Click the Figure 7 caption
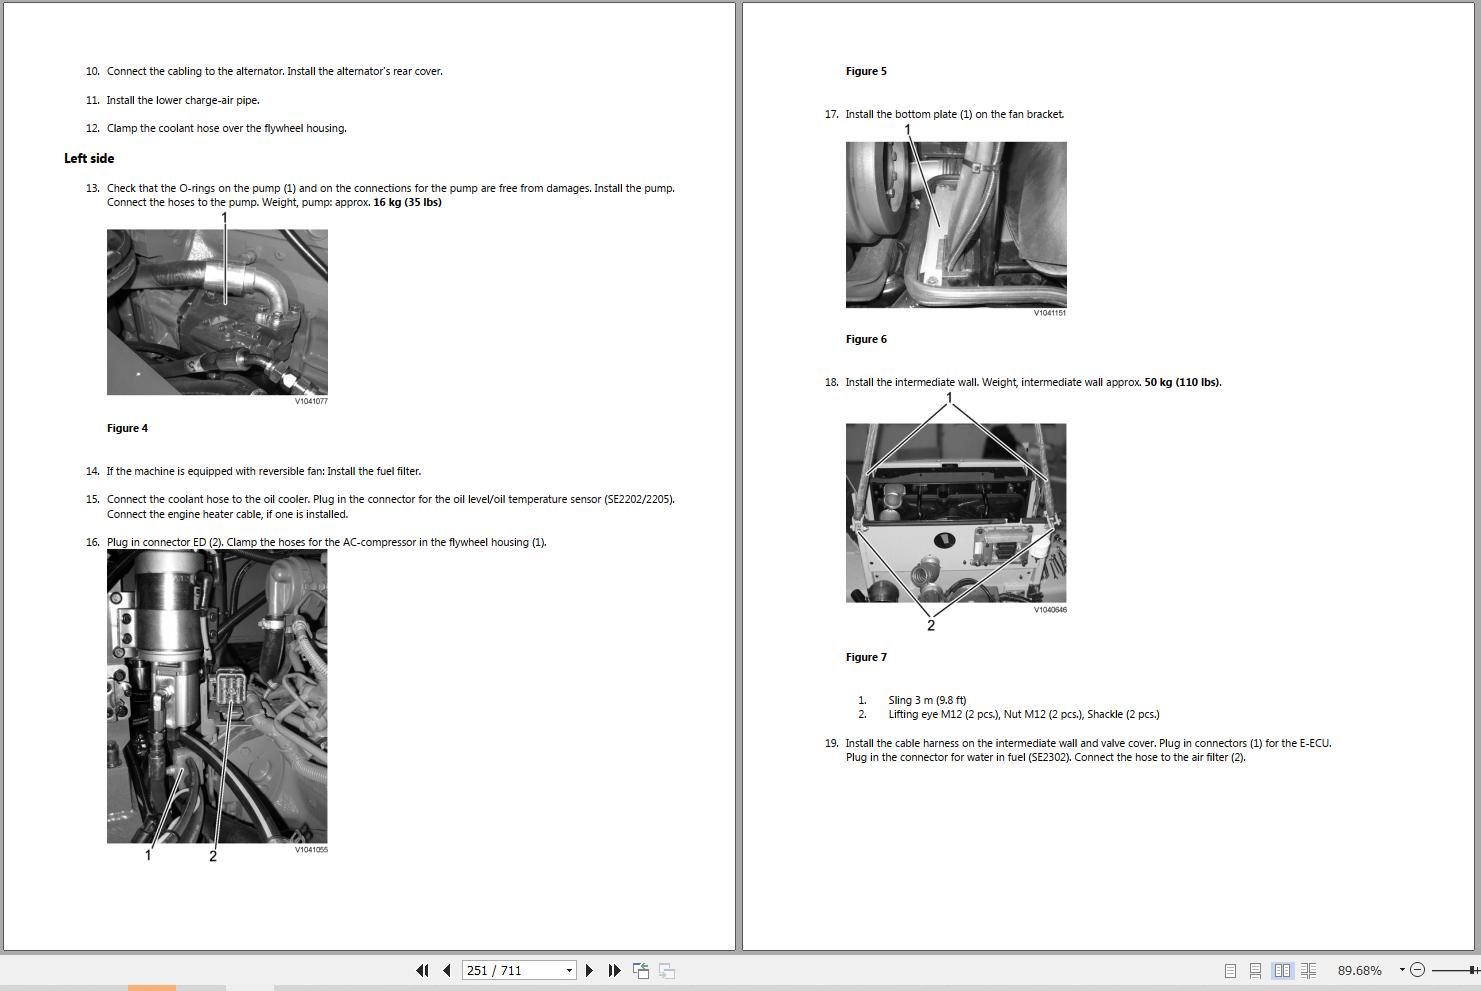The width and height of the screenshot is (1481, 991). (x=865, y=657)
